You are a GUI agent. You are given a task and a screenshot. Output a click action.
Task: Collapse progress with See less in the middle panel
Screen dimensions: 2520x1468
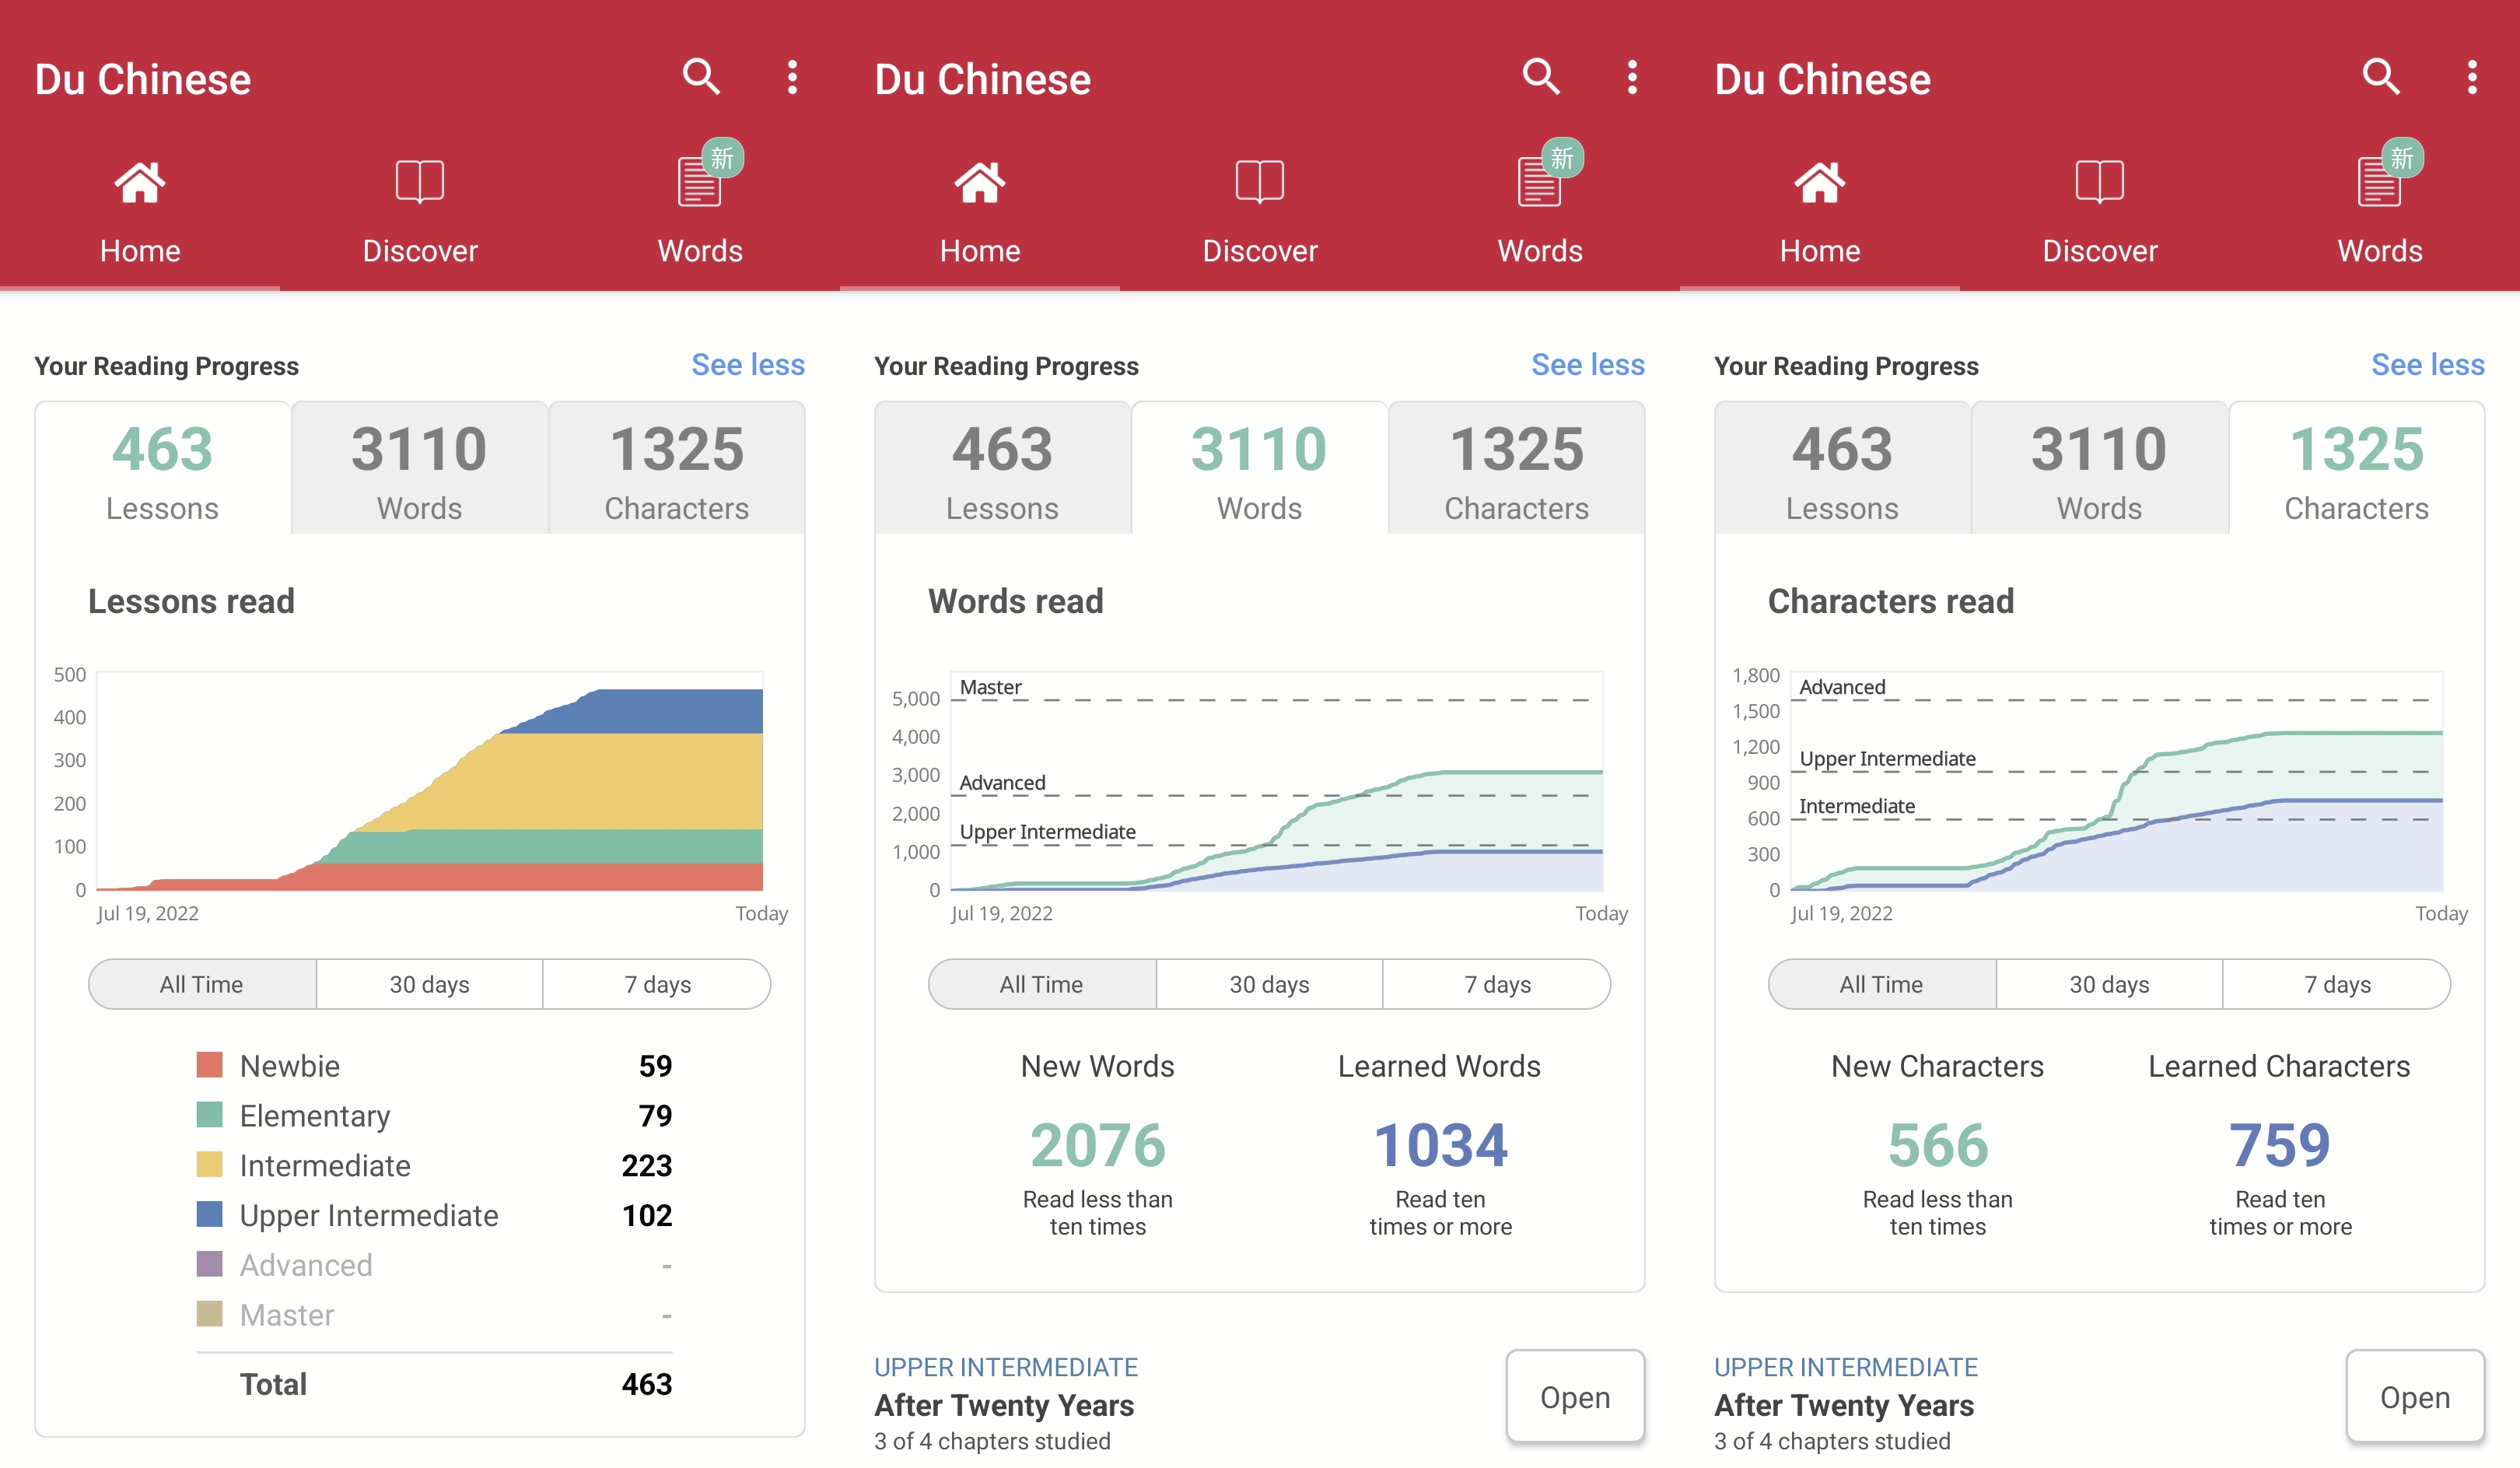[x=1588, y=365]
